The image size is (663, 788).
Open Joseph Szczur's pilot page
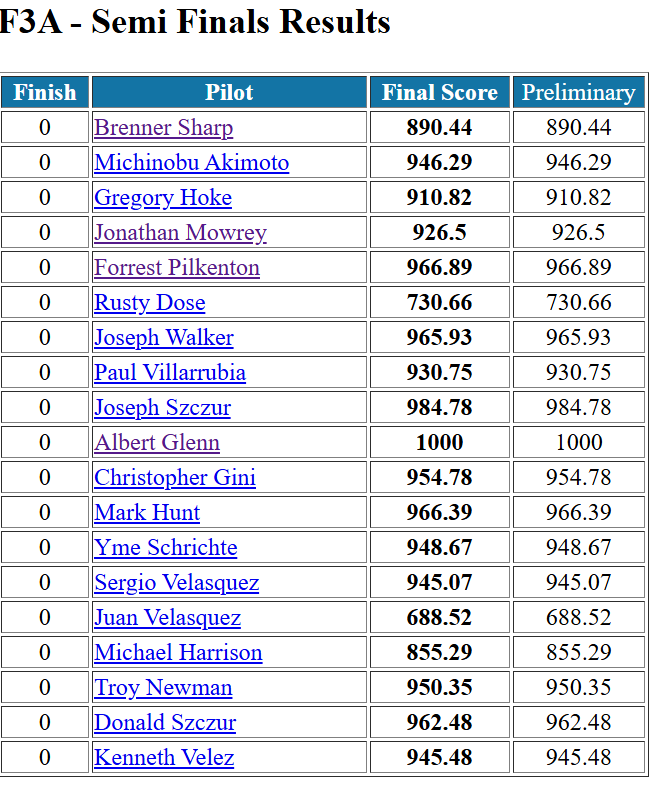[x=162, y=408]
